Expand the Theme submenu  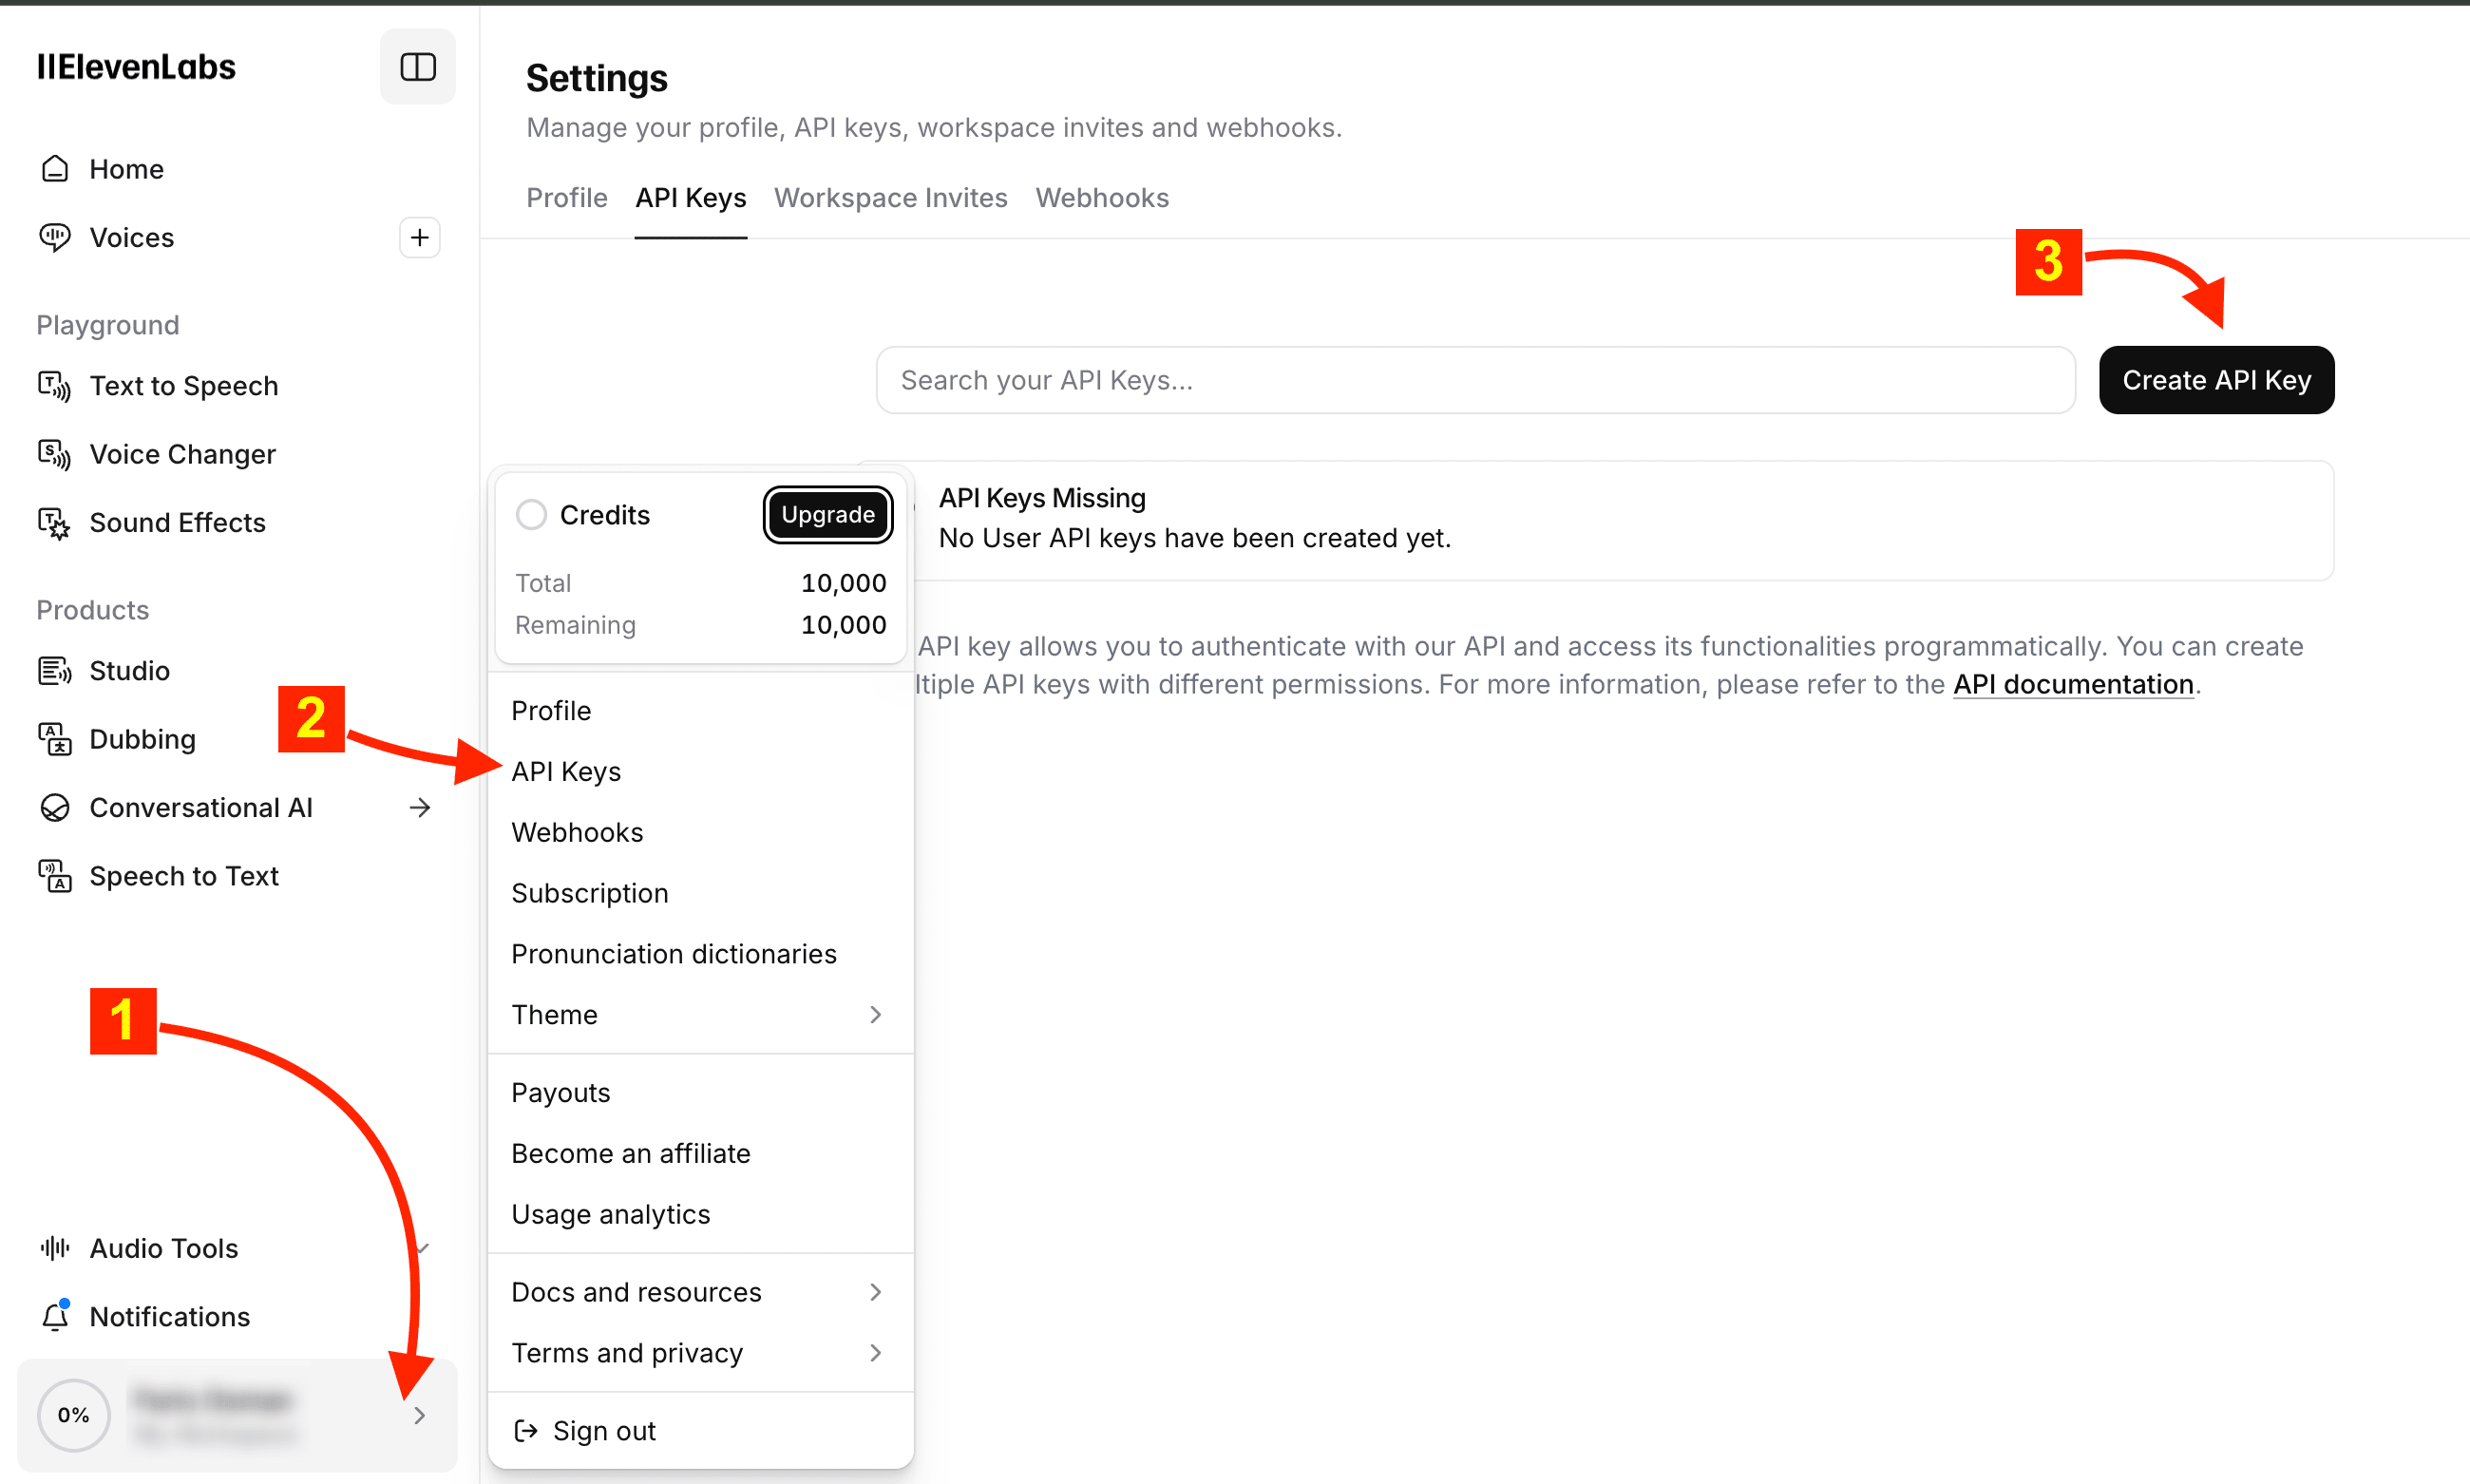tap(875, 1014)
